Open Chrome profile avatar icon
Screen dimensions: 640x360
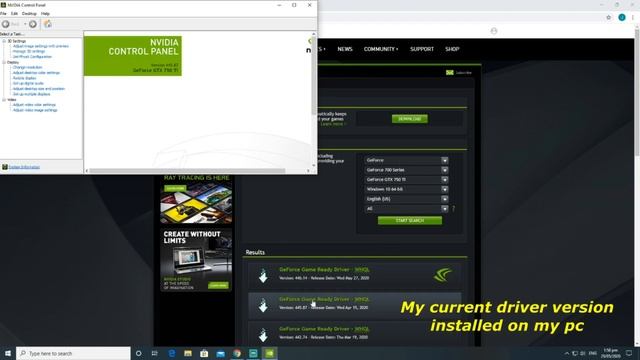click(x=622, y=17)
